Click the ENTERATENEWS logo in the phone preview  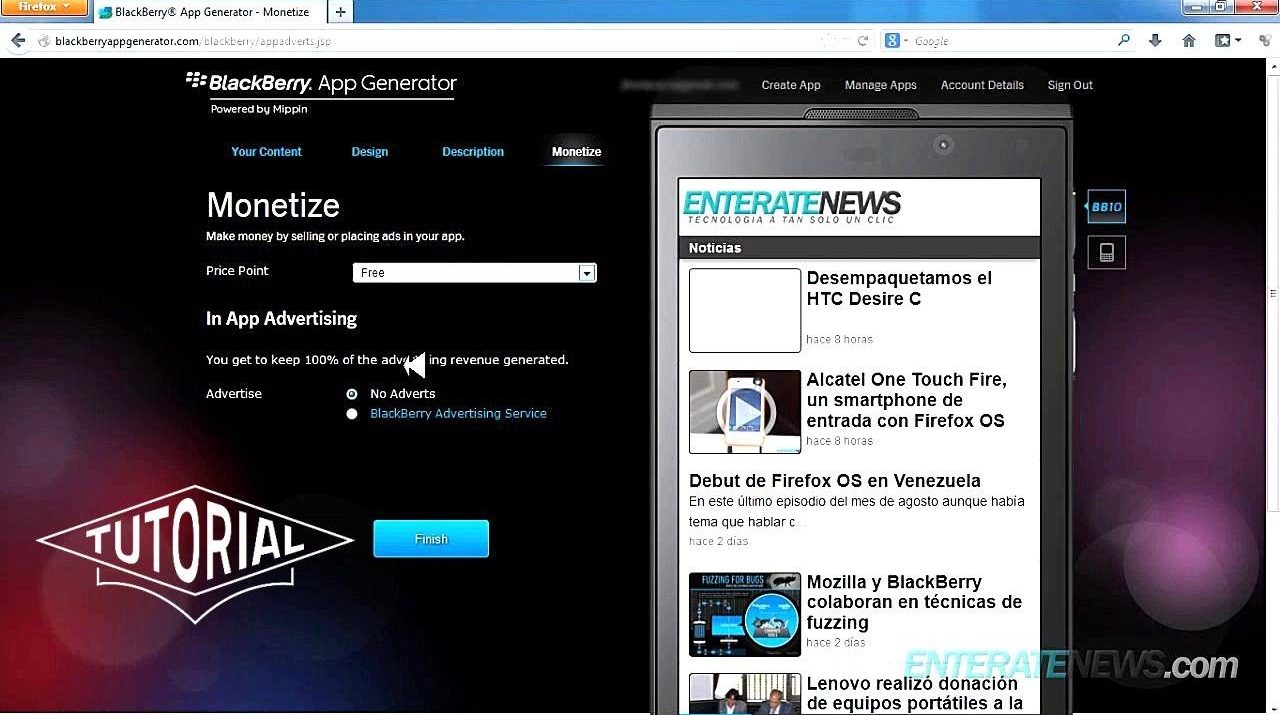pos(792,206)
